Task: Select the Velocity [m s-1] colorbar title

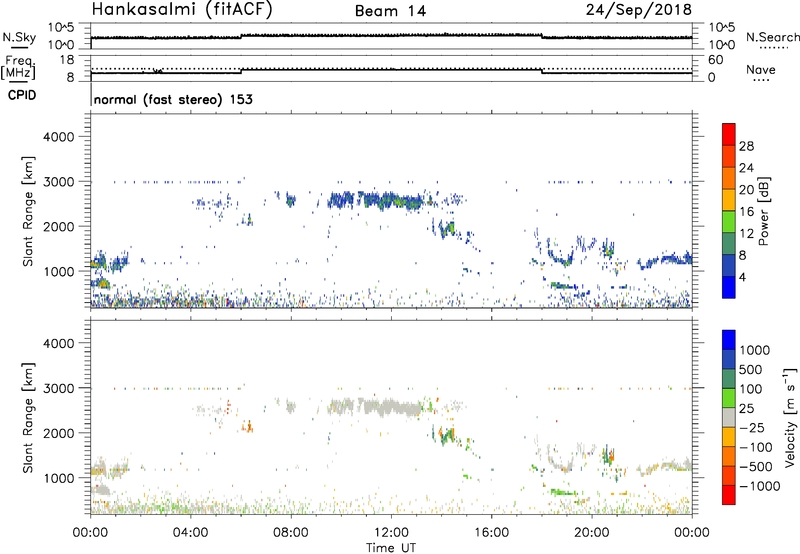Action: (x=790, y=417)
